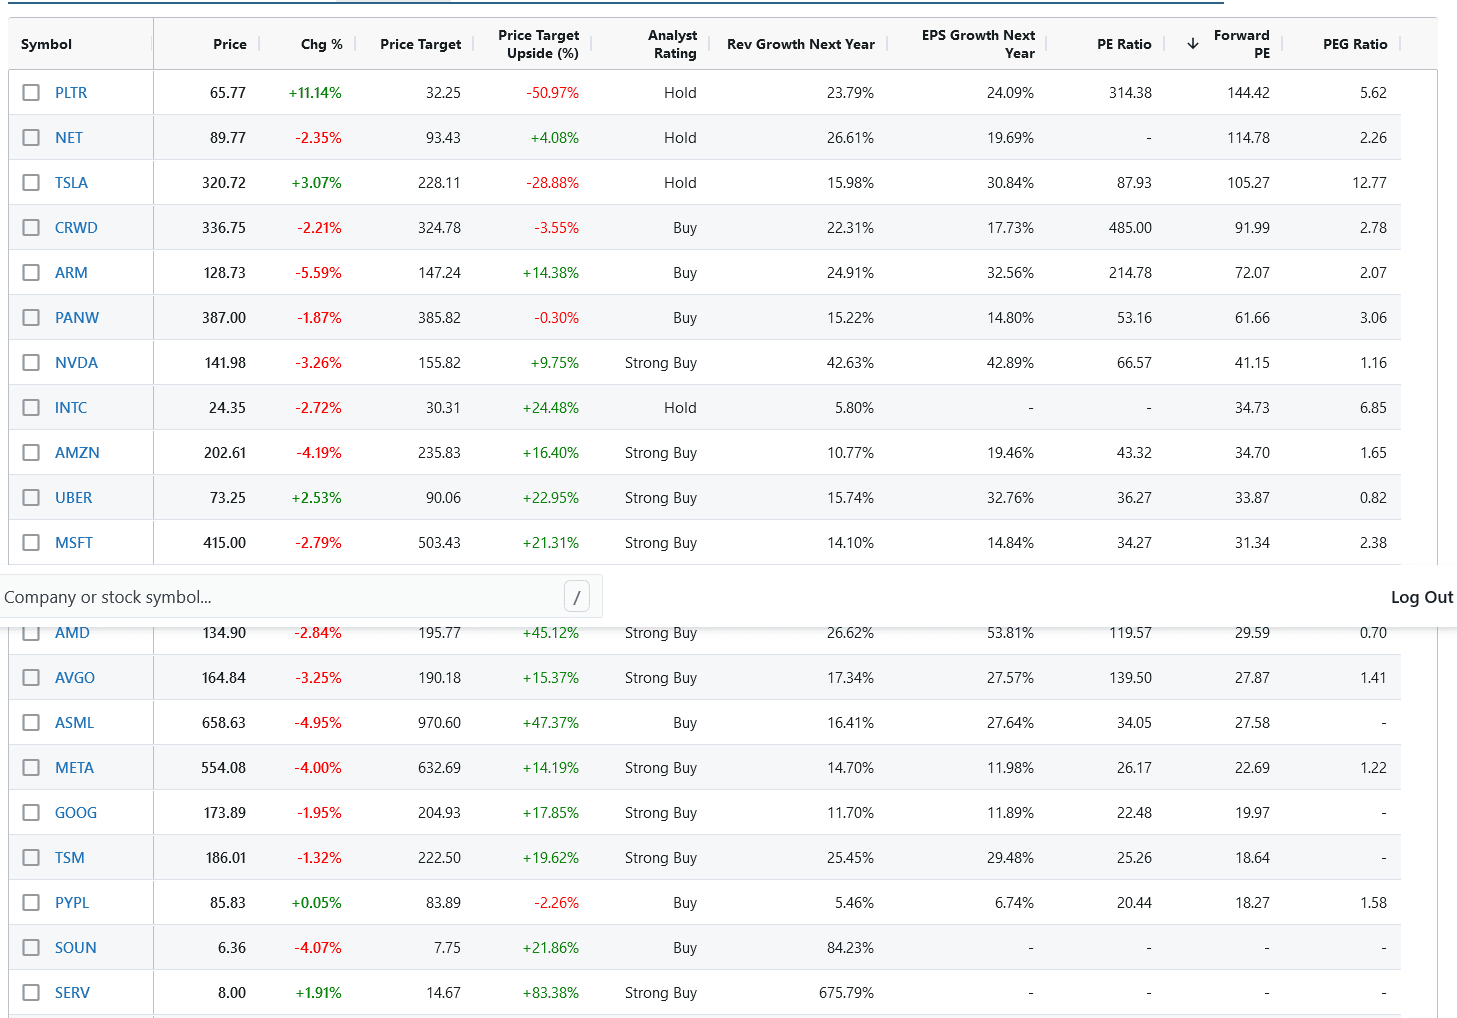Click the descending sort arrow beside Forward PE
The image size is (1457, 1018).
click(x=1192, y=44)
